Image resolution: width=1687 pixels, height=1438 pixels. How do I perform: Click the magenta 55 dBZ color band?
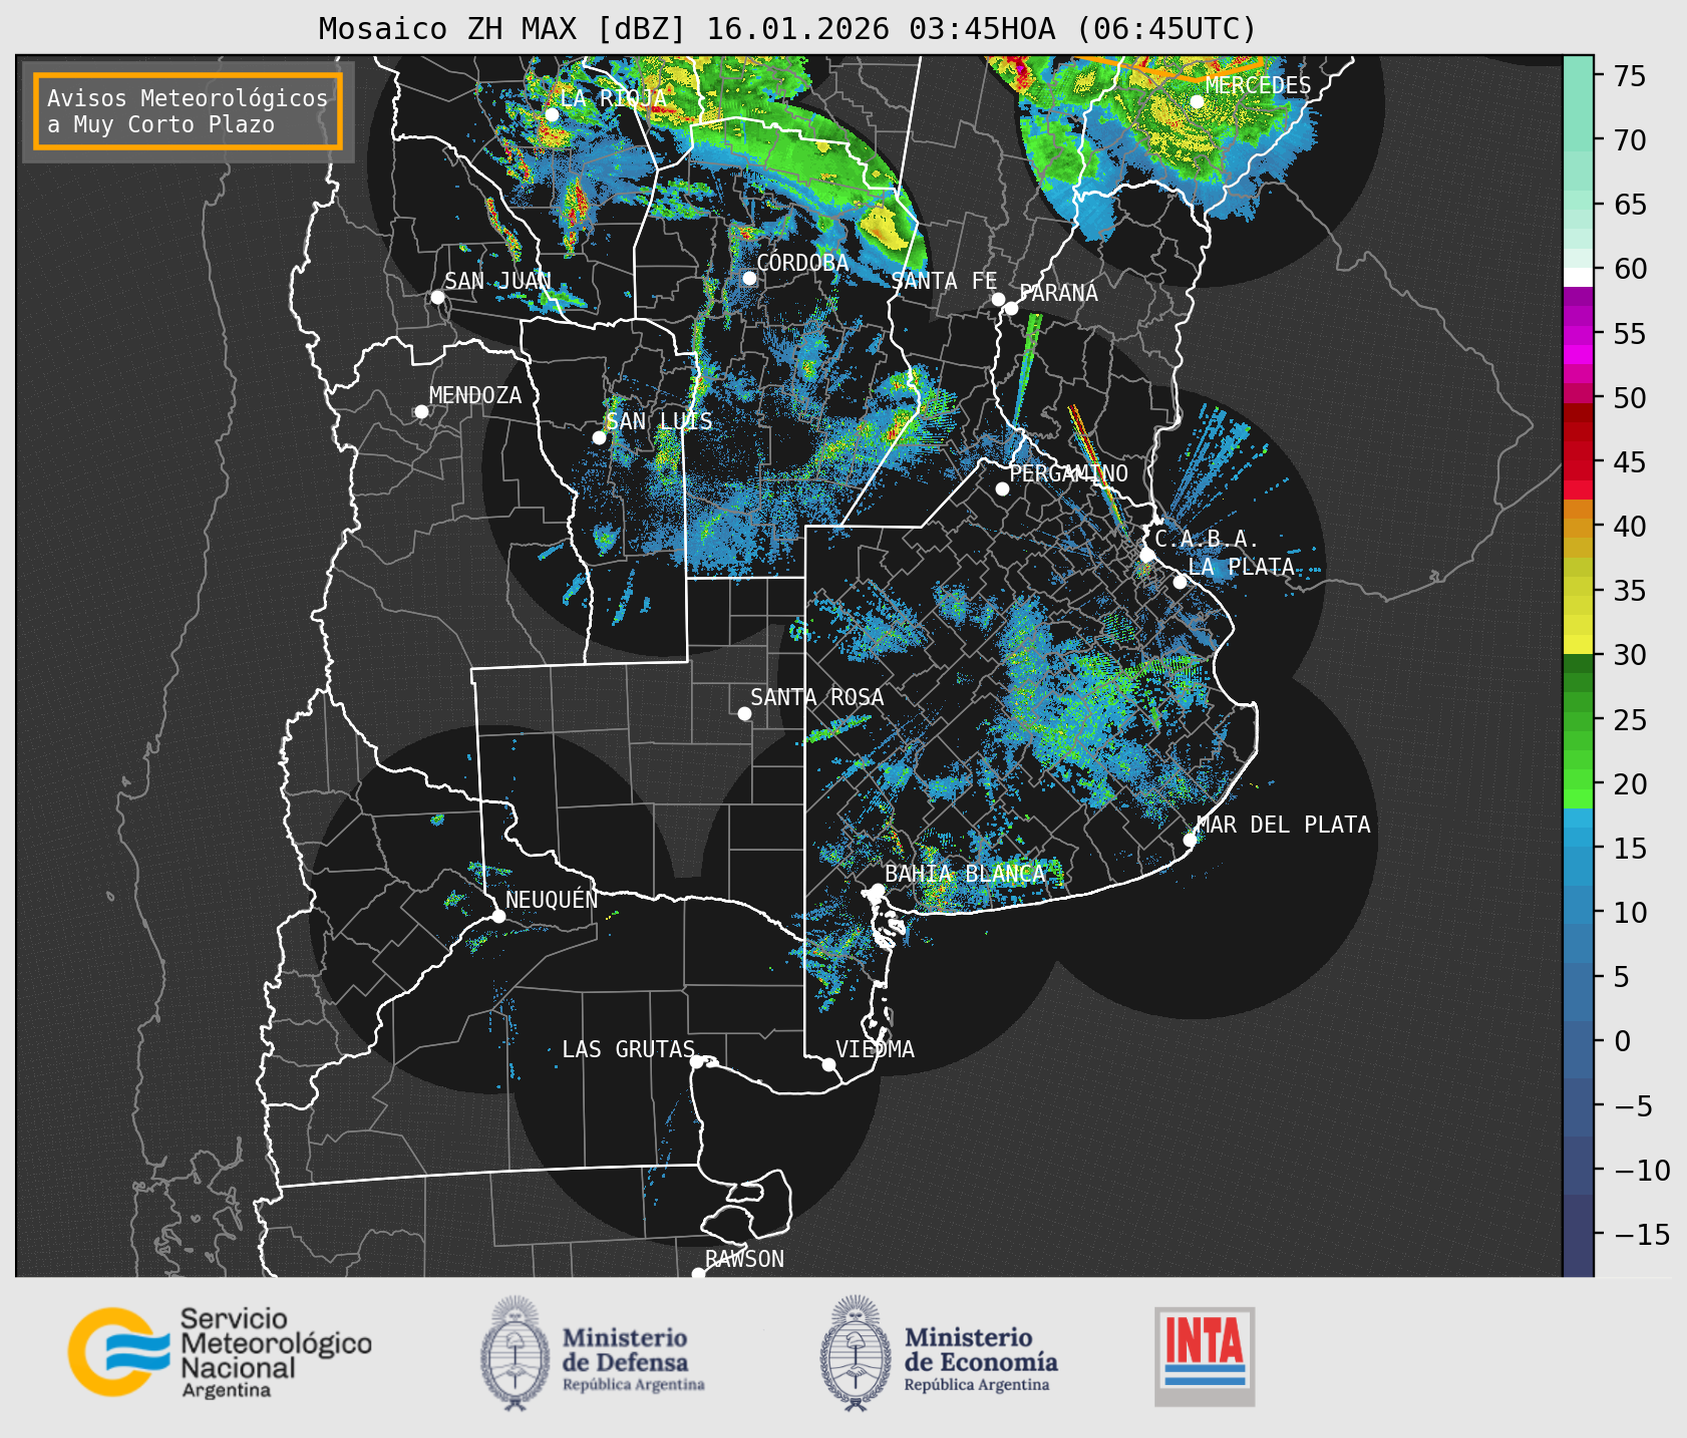(x=1577, y=335)
